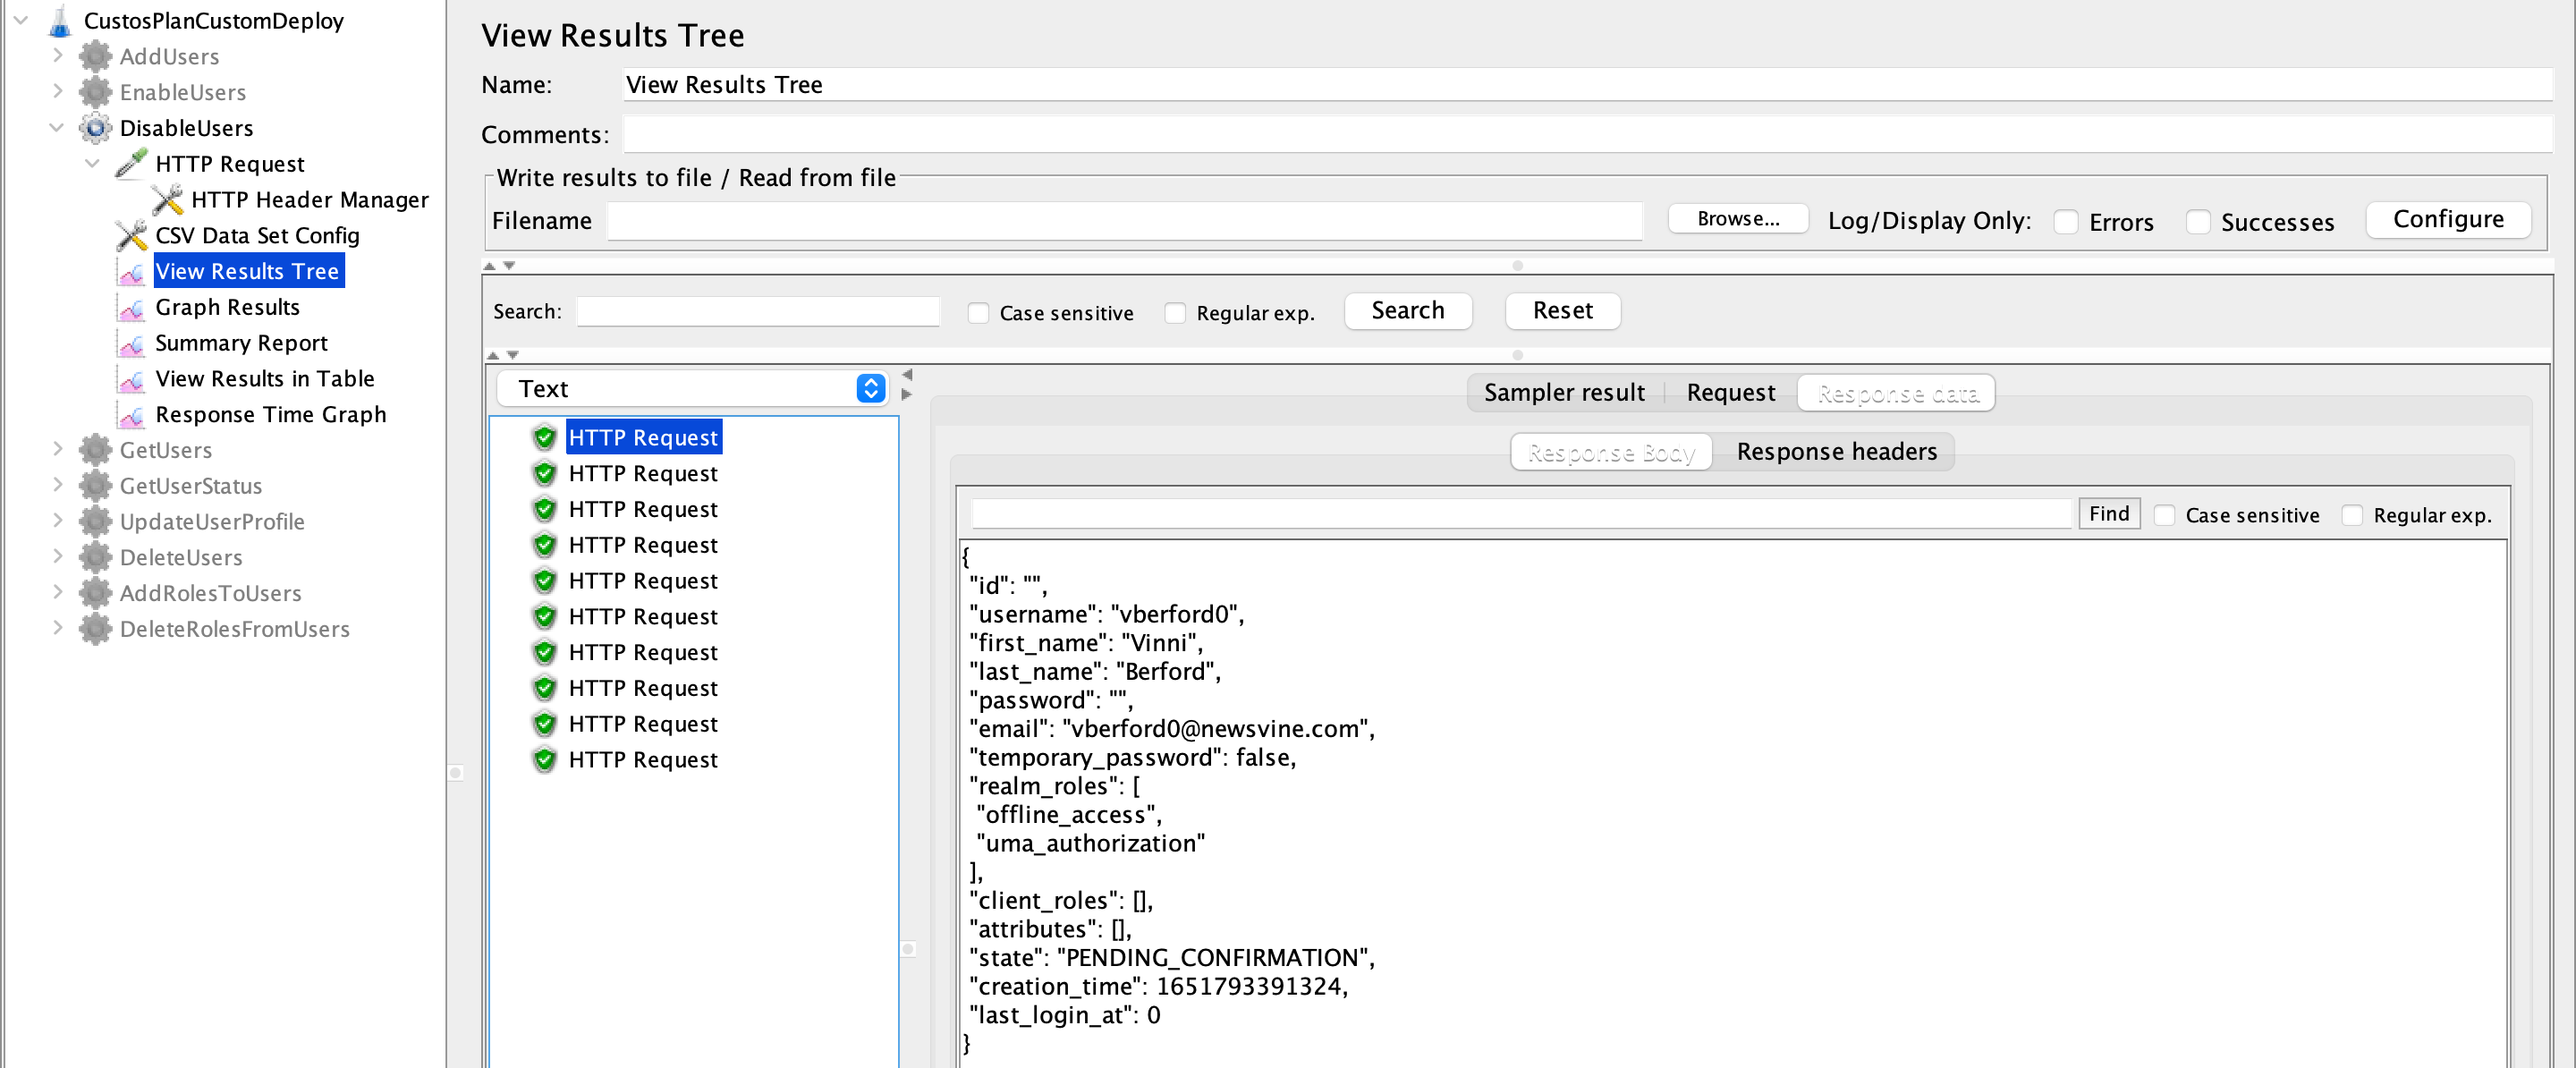The height and width of the screenshot is (1068, 2576).
Task: Click the Graph Results listener icon
Action: [131, 308]
